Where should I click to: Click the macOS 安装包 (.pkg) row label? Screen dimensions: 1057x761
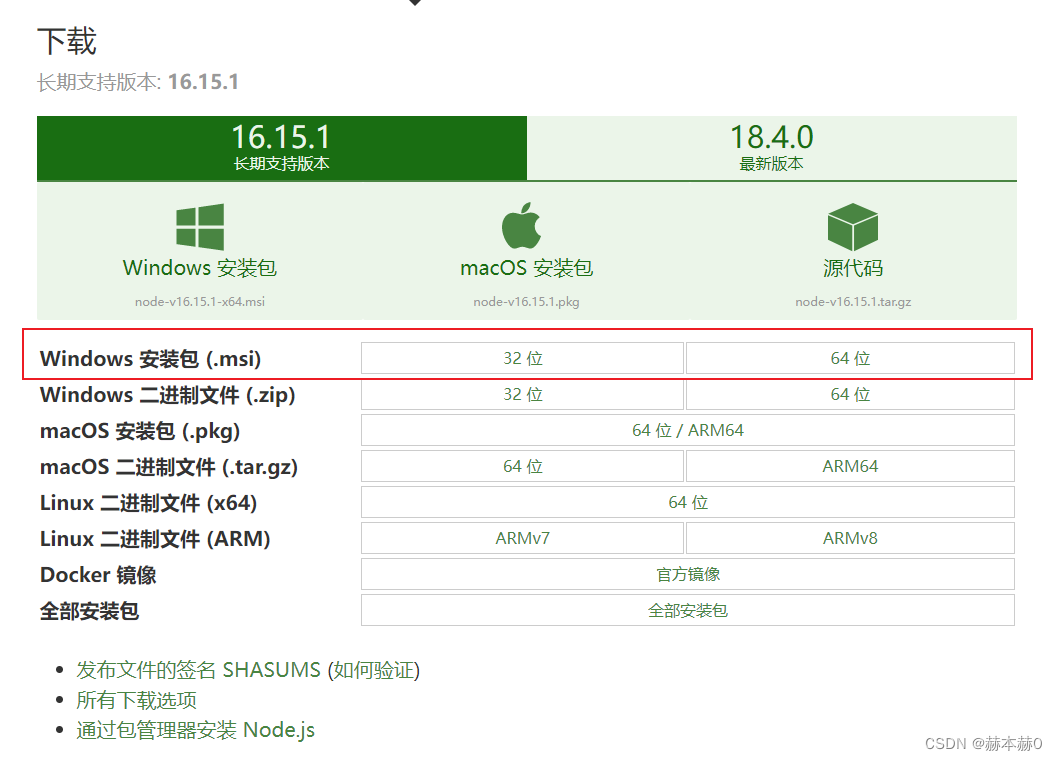[x=140, y=431]
